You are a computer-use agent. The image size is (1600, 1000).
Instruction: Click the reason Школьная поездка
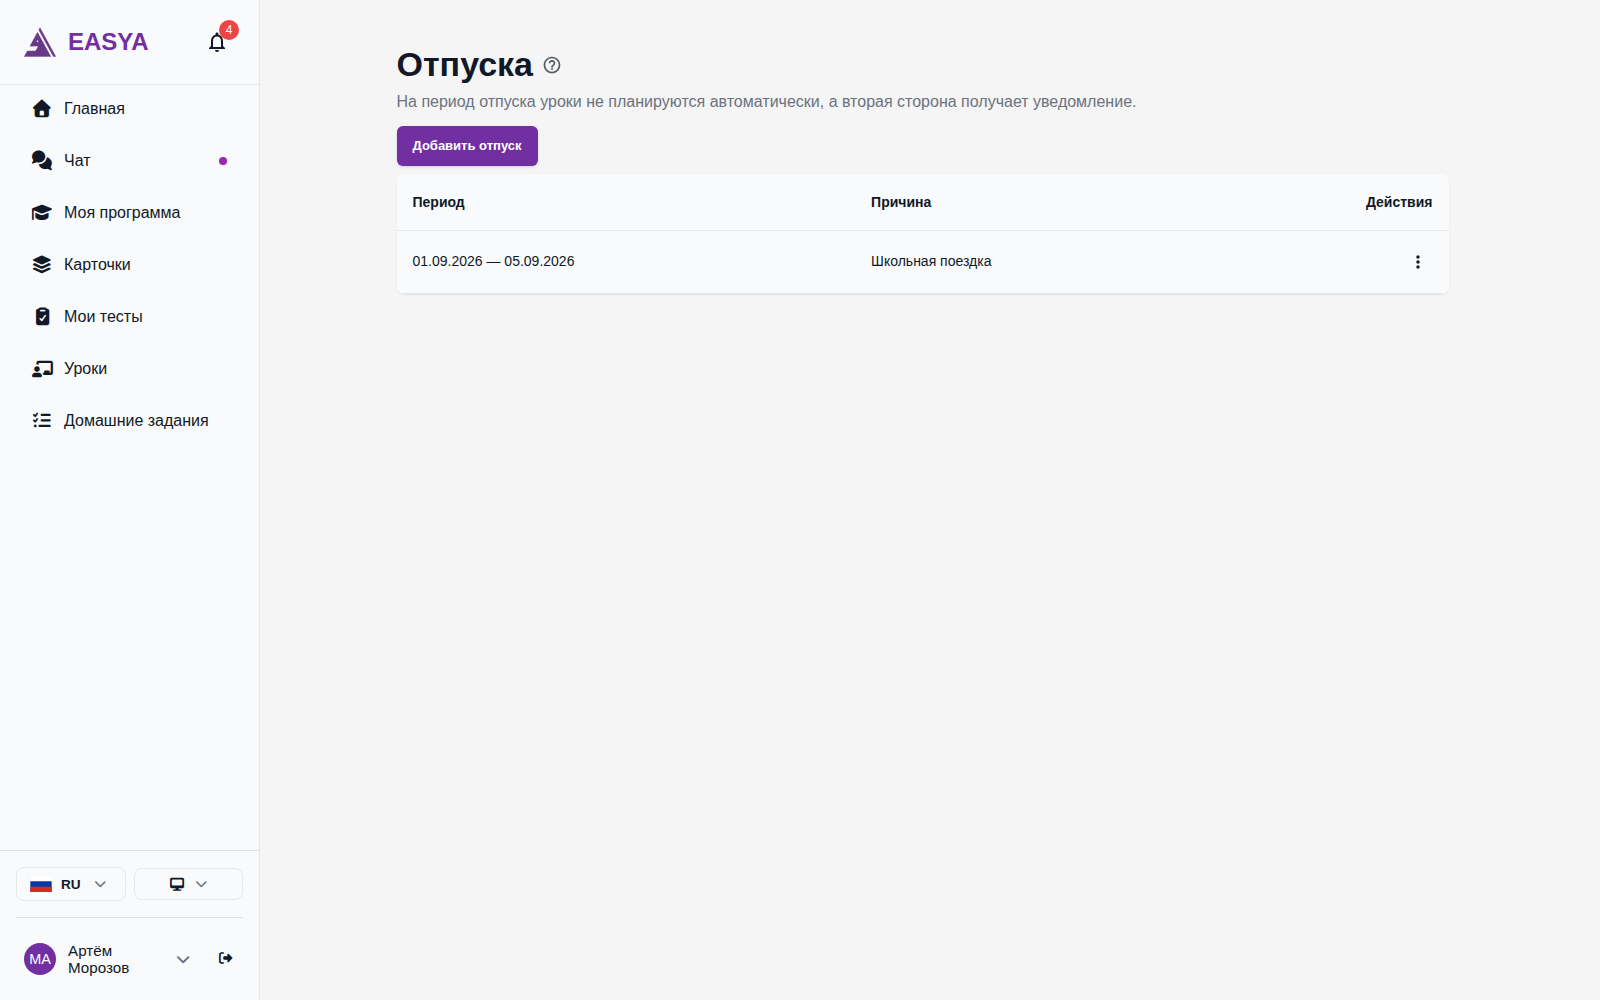[x=931, y=261]
